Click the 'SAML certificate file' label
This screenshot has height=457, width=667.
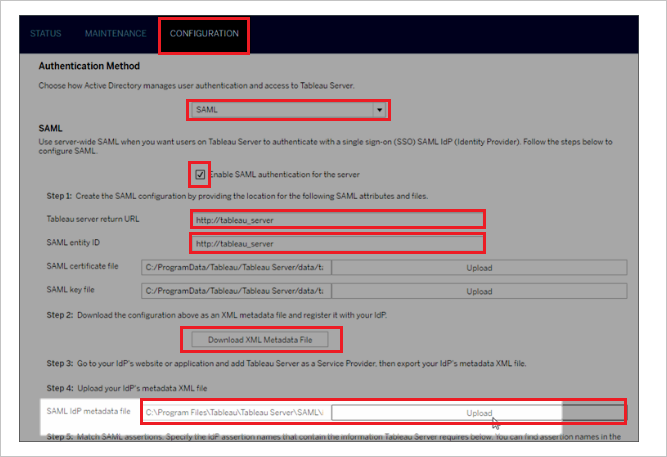(x=83, y=266)
